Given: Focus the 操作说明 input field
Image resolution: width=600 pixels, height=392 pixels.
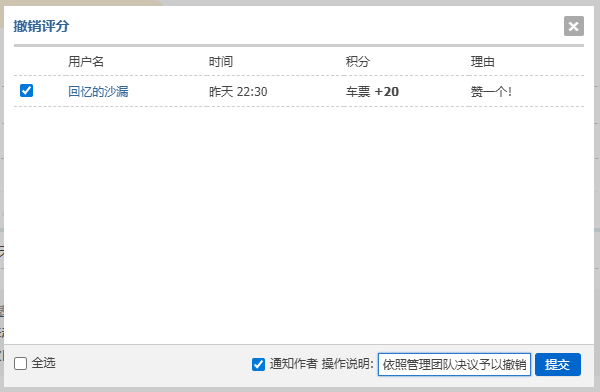Looking at the screenshot, I should click(454, 364).
